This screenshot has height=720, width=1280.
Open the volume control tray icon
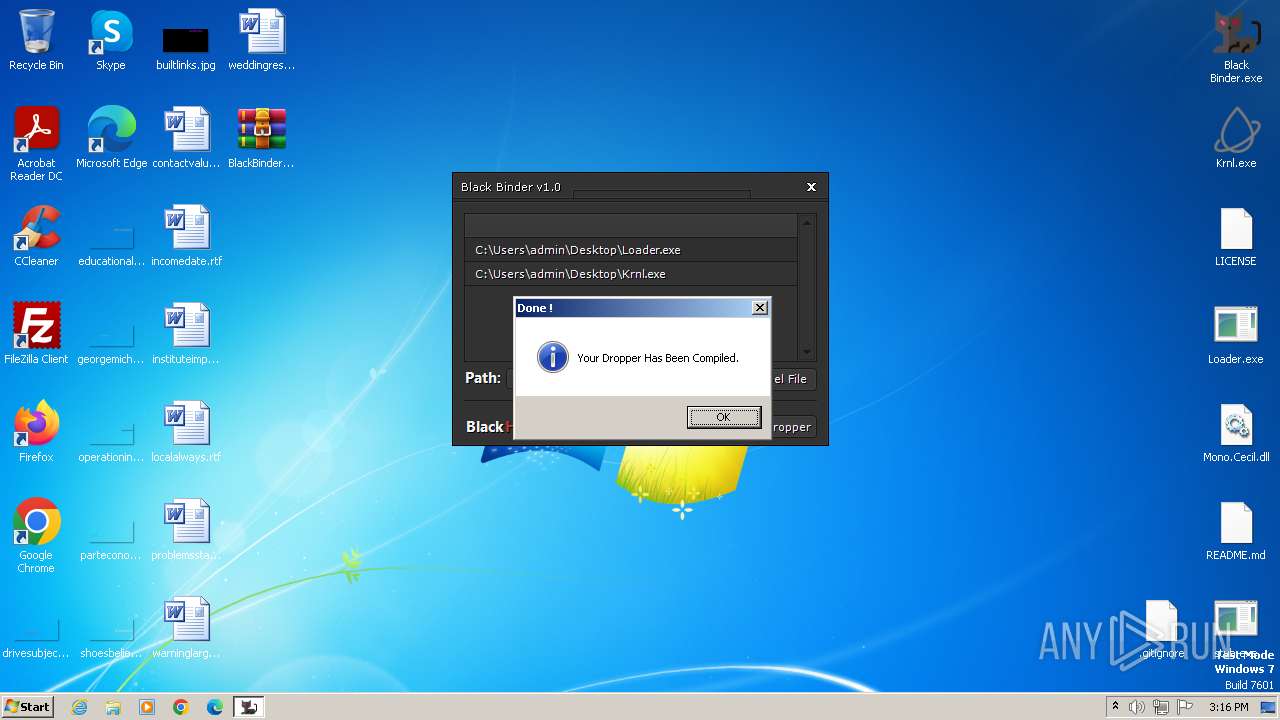click(x=1137, y=707)
